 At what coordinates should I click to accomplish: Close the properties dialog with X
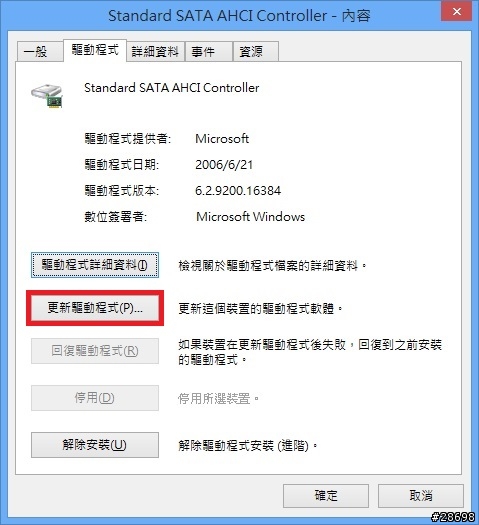click(457, 12)
